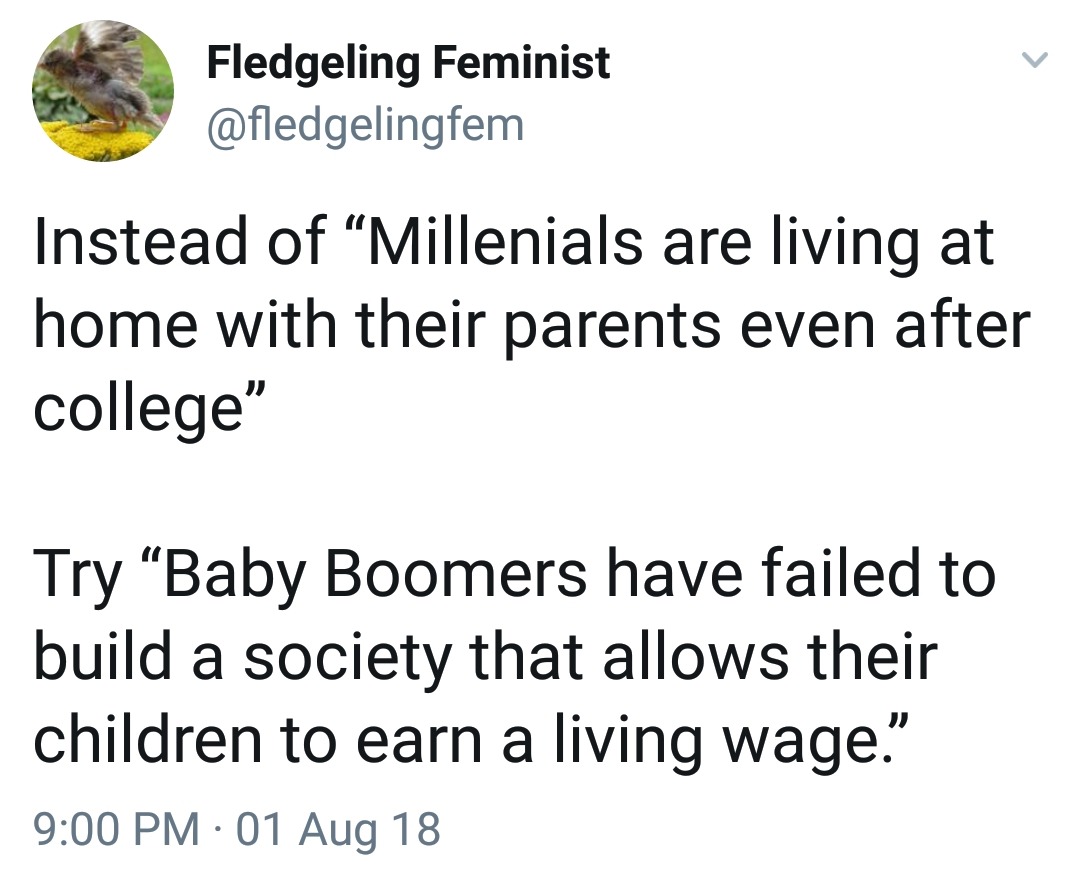The width and height of the screenshot is (1066, 877).
Task: Click the bird profile picture avatar
Action: [103, 90]
